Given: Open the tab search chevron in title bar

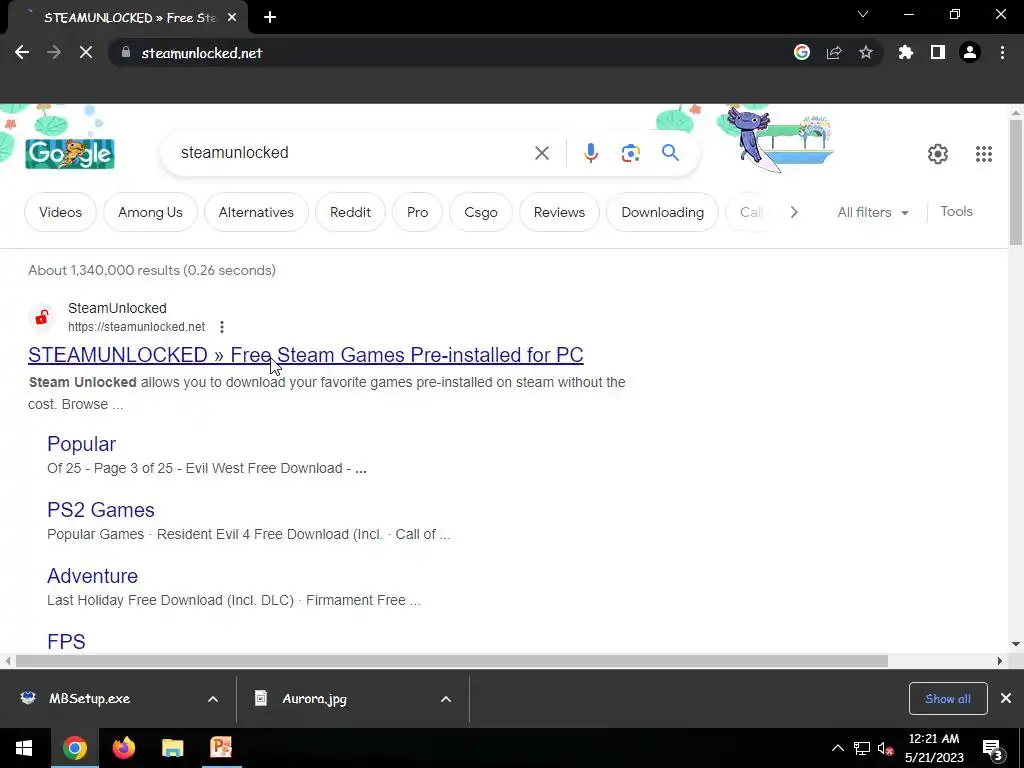Looking at the screenshot, I should [x=863, y=14].
